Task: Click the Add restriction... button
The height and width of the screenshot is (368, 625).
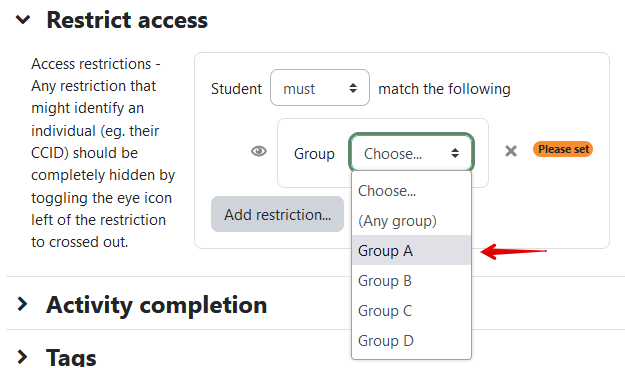Action: click(277, 214)
